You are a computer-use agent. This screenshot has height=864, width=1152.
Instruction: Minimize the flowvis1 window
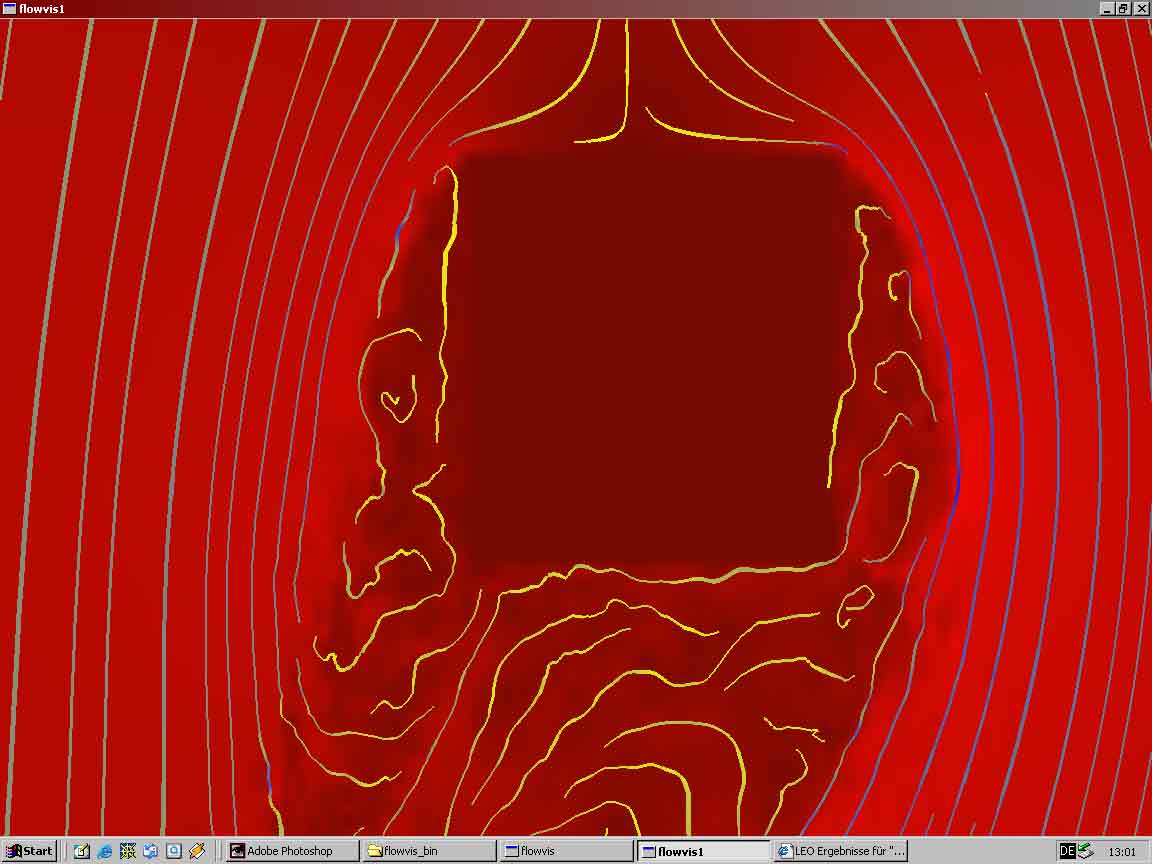tap(1107, 8)
